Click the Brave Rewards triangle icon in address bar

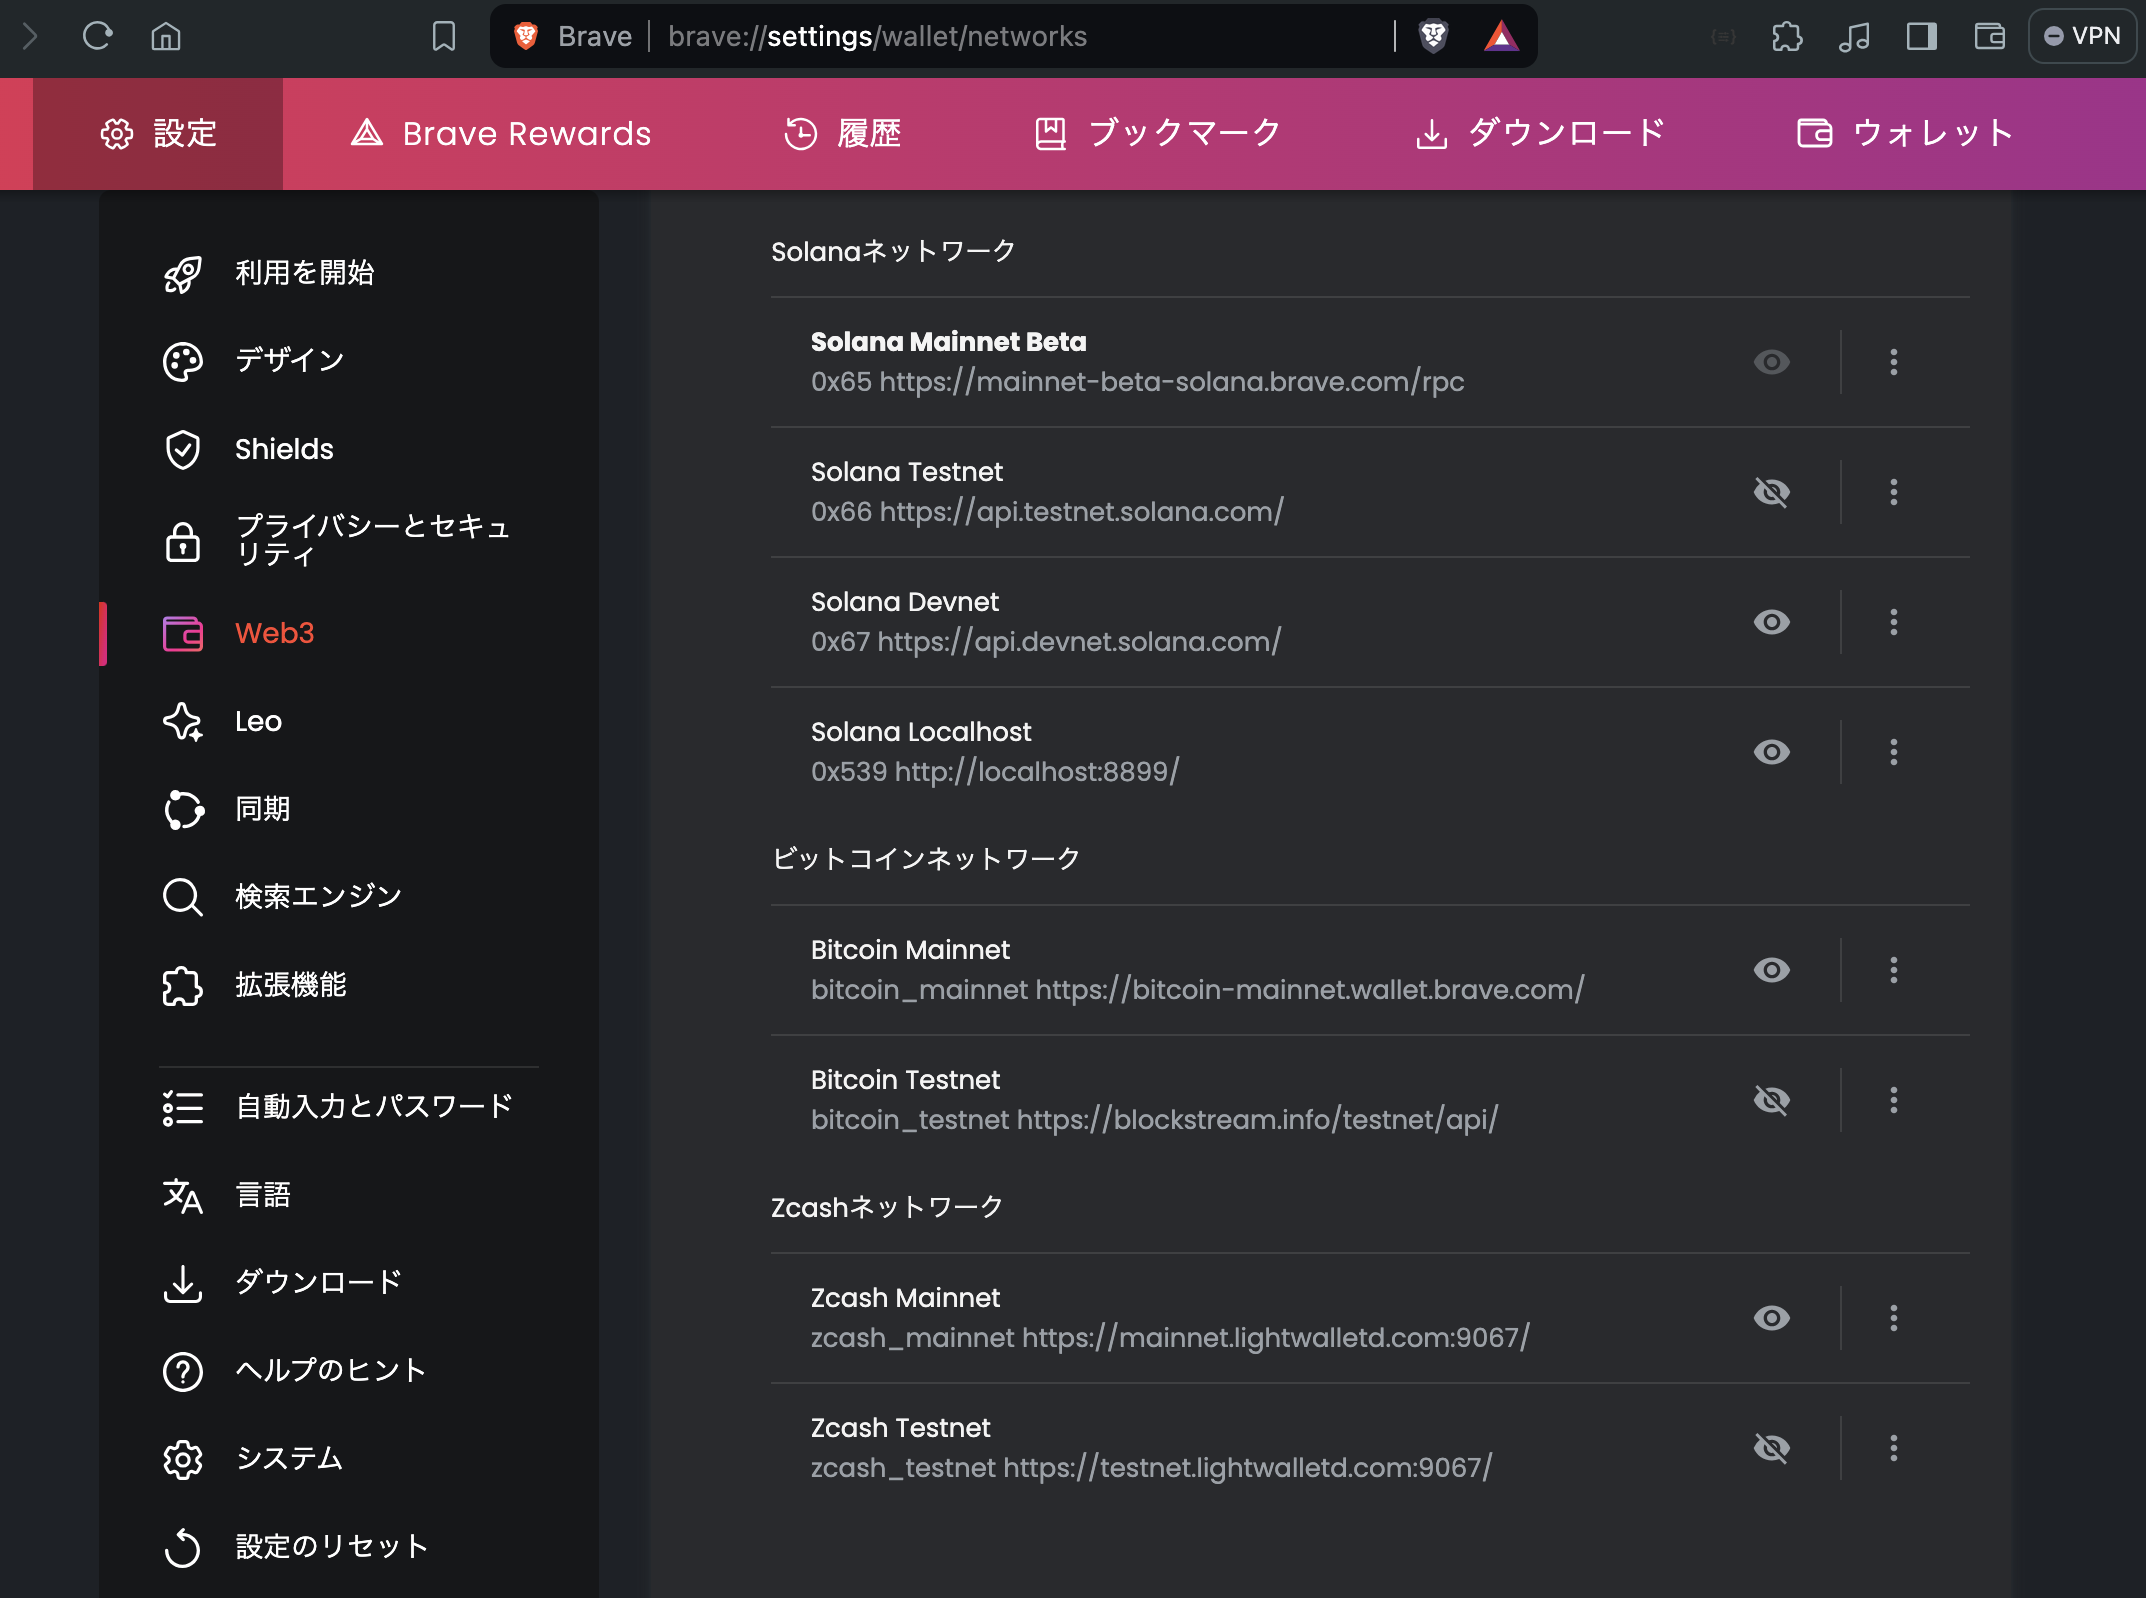tap(1501, 37)
